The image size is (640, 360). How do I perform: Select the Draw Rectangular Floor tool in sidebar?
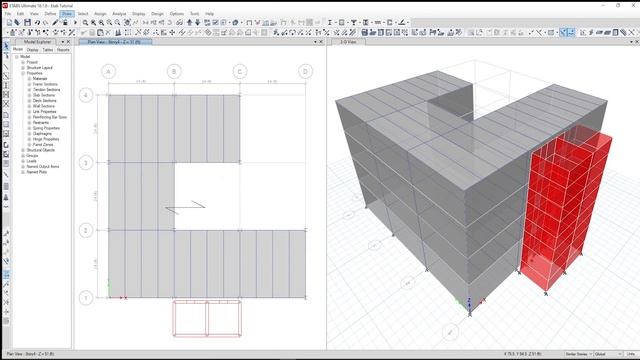[6, 124]
